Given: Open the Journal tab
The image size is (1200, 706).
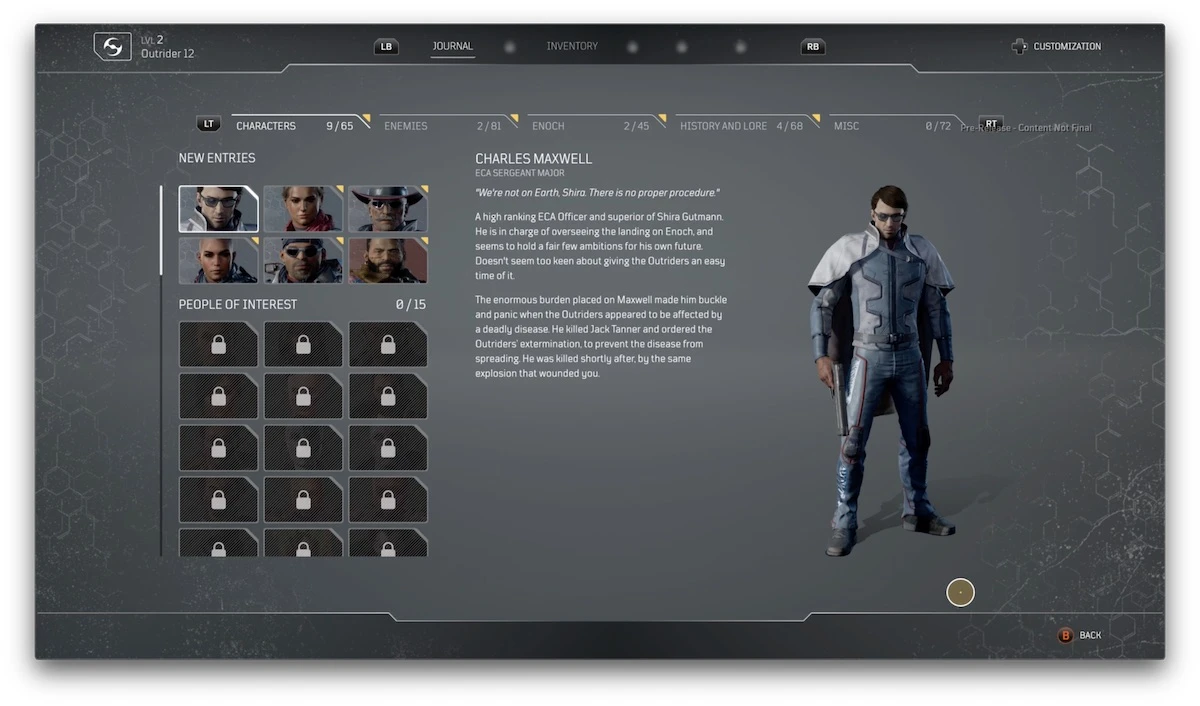Looking at the screenshot, I should 452,46.
